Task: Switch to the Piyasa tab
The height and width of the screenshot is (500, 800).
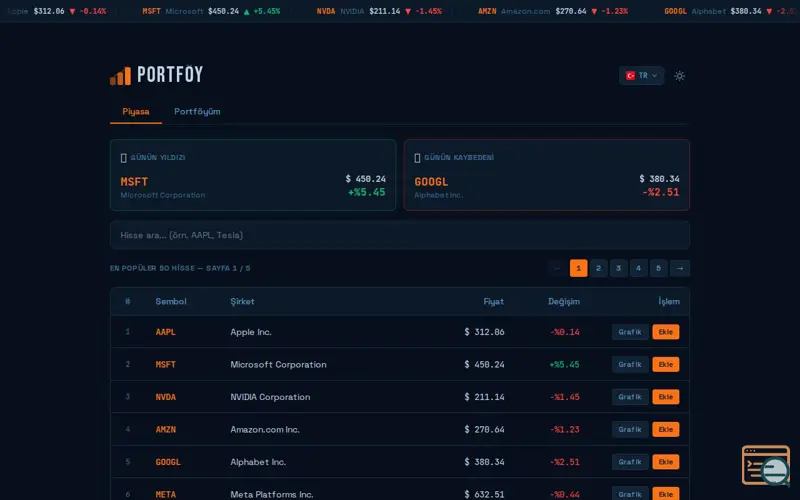Action: pyautogui.click(x=136, y=111)
